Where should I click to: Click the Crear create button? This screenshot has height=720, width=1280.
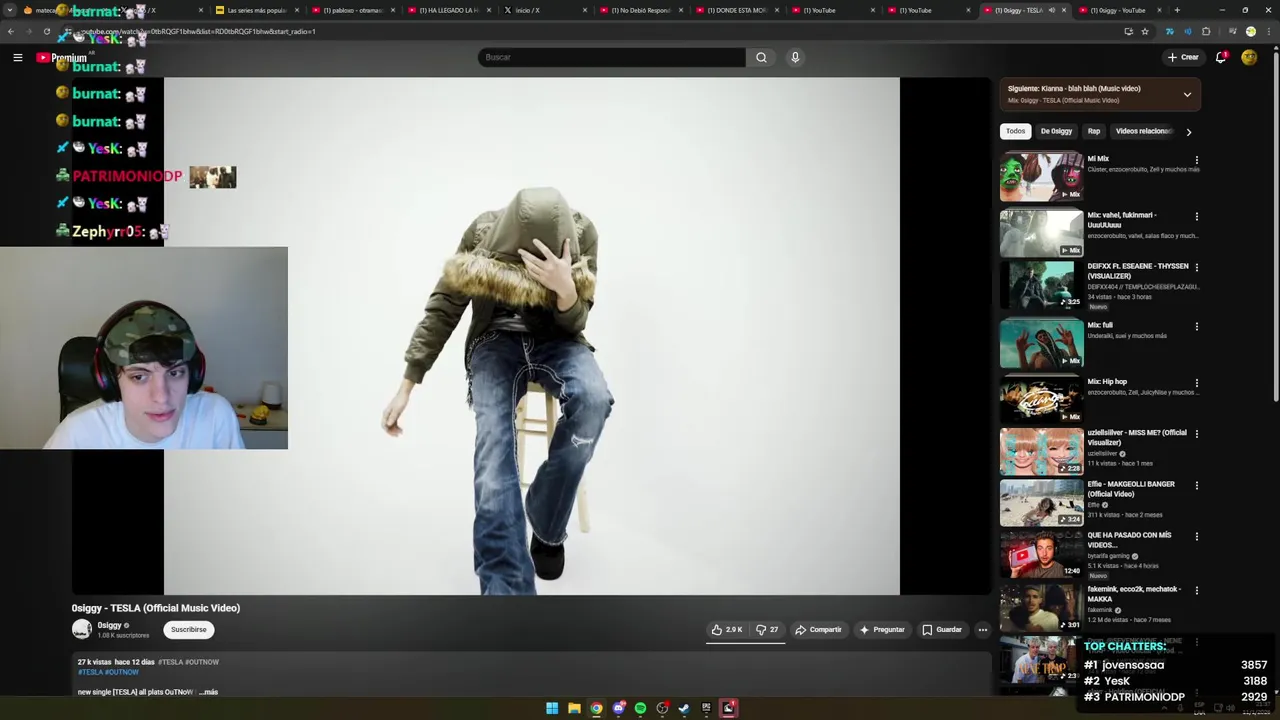pos(1183,57)
